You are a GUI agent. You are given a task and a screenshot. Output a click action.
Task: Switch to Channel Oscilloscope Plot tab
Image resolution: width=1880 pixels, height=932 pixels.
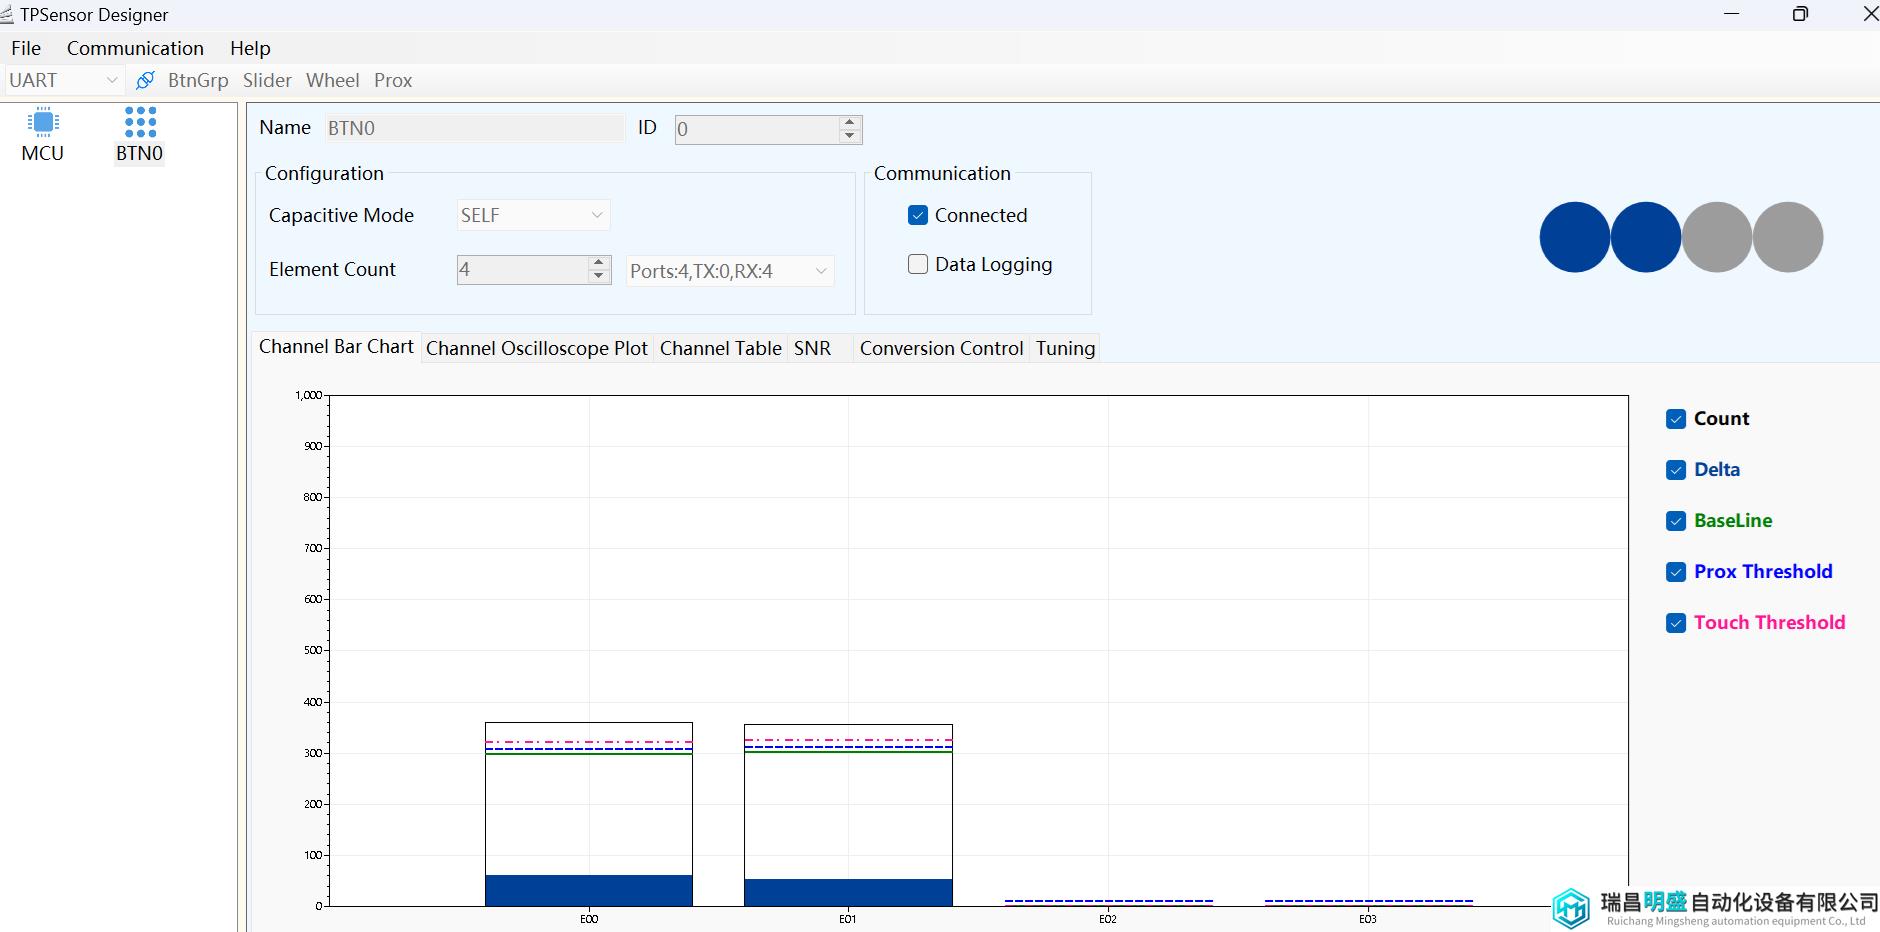(537, 348)
